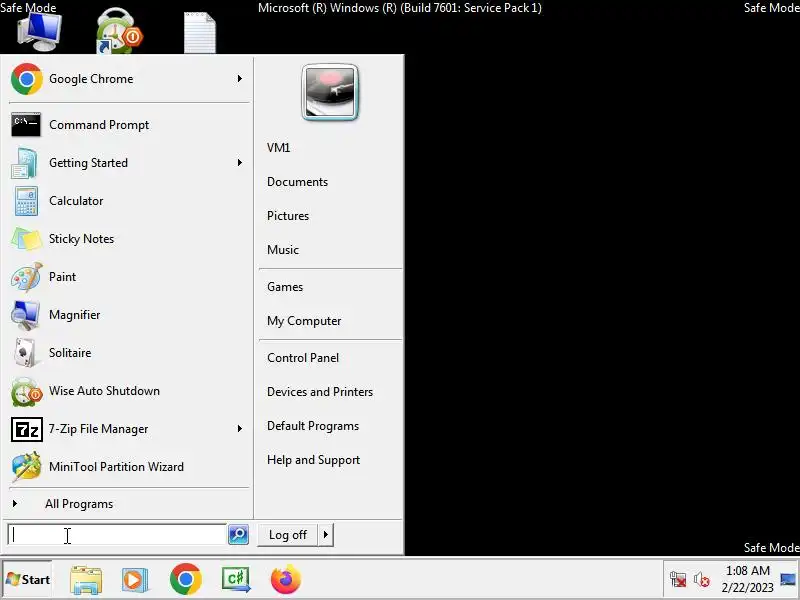Click the Getting Started icon

tap(24, 163)
